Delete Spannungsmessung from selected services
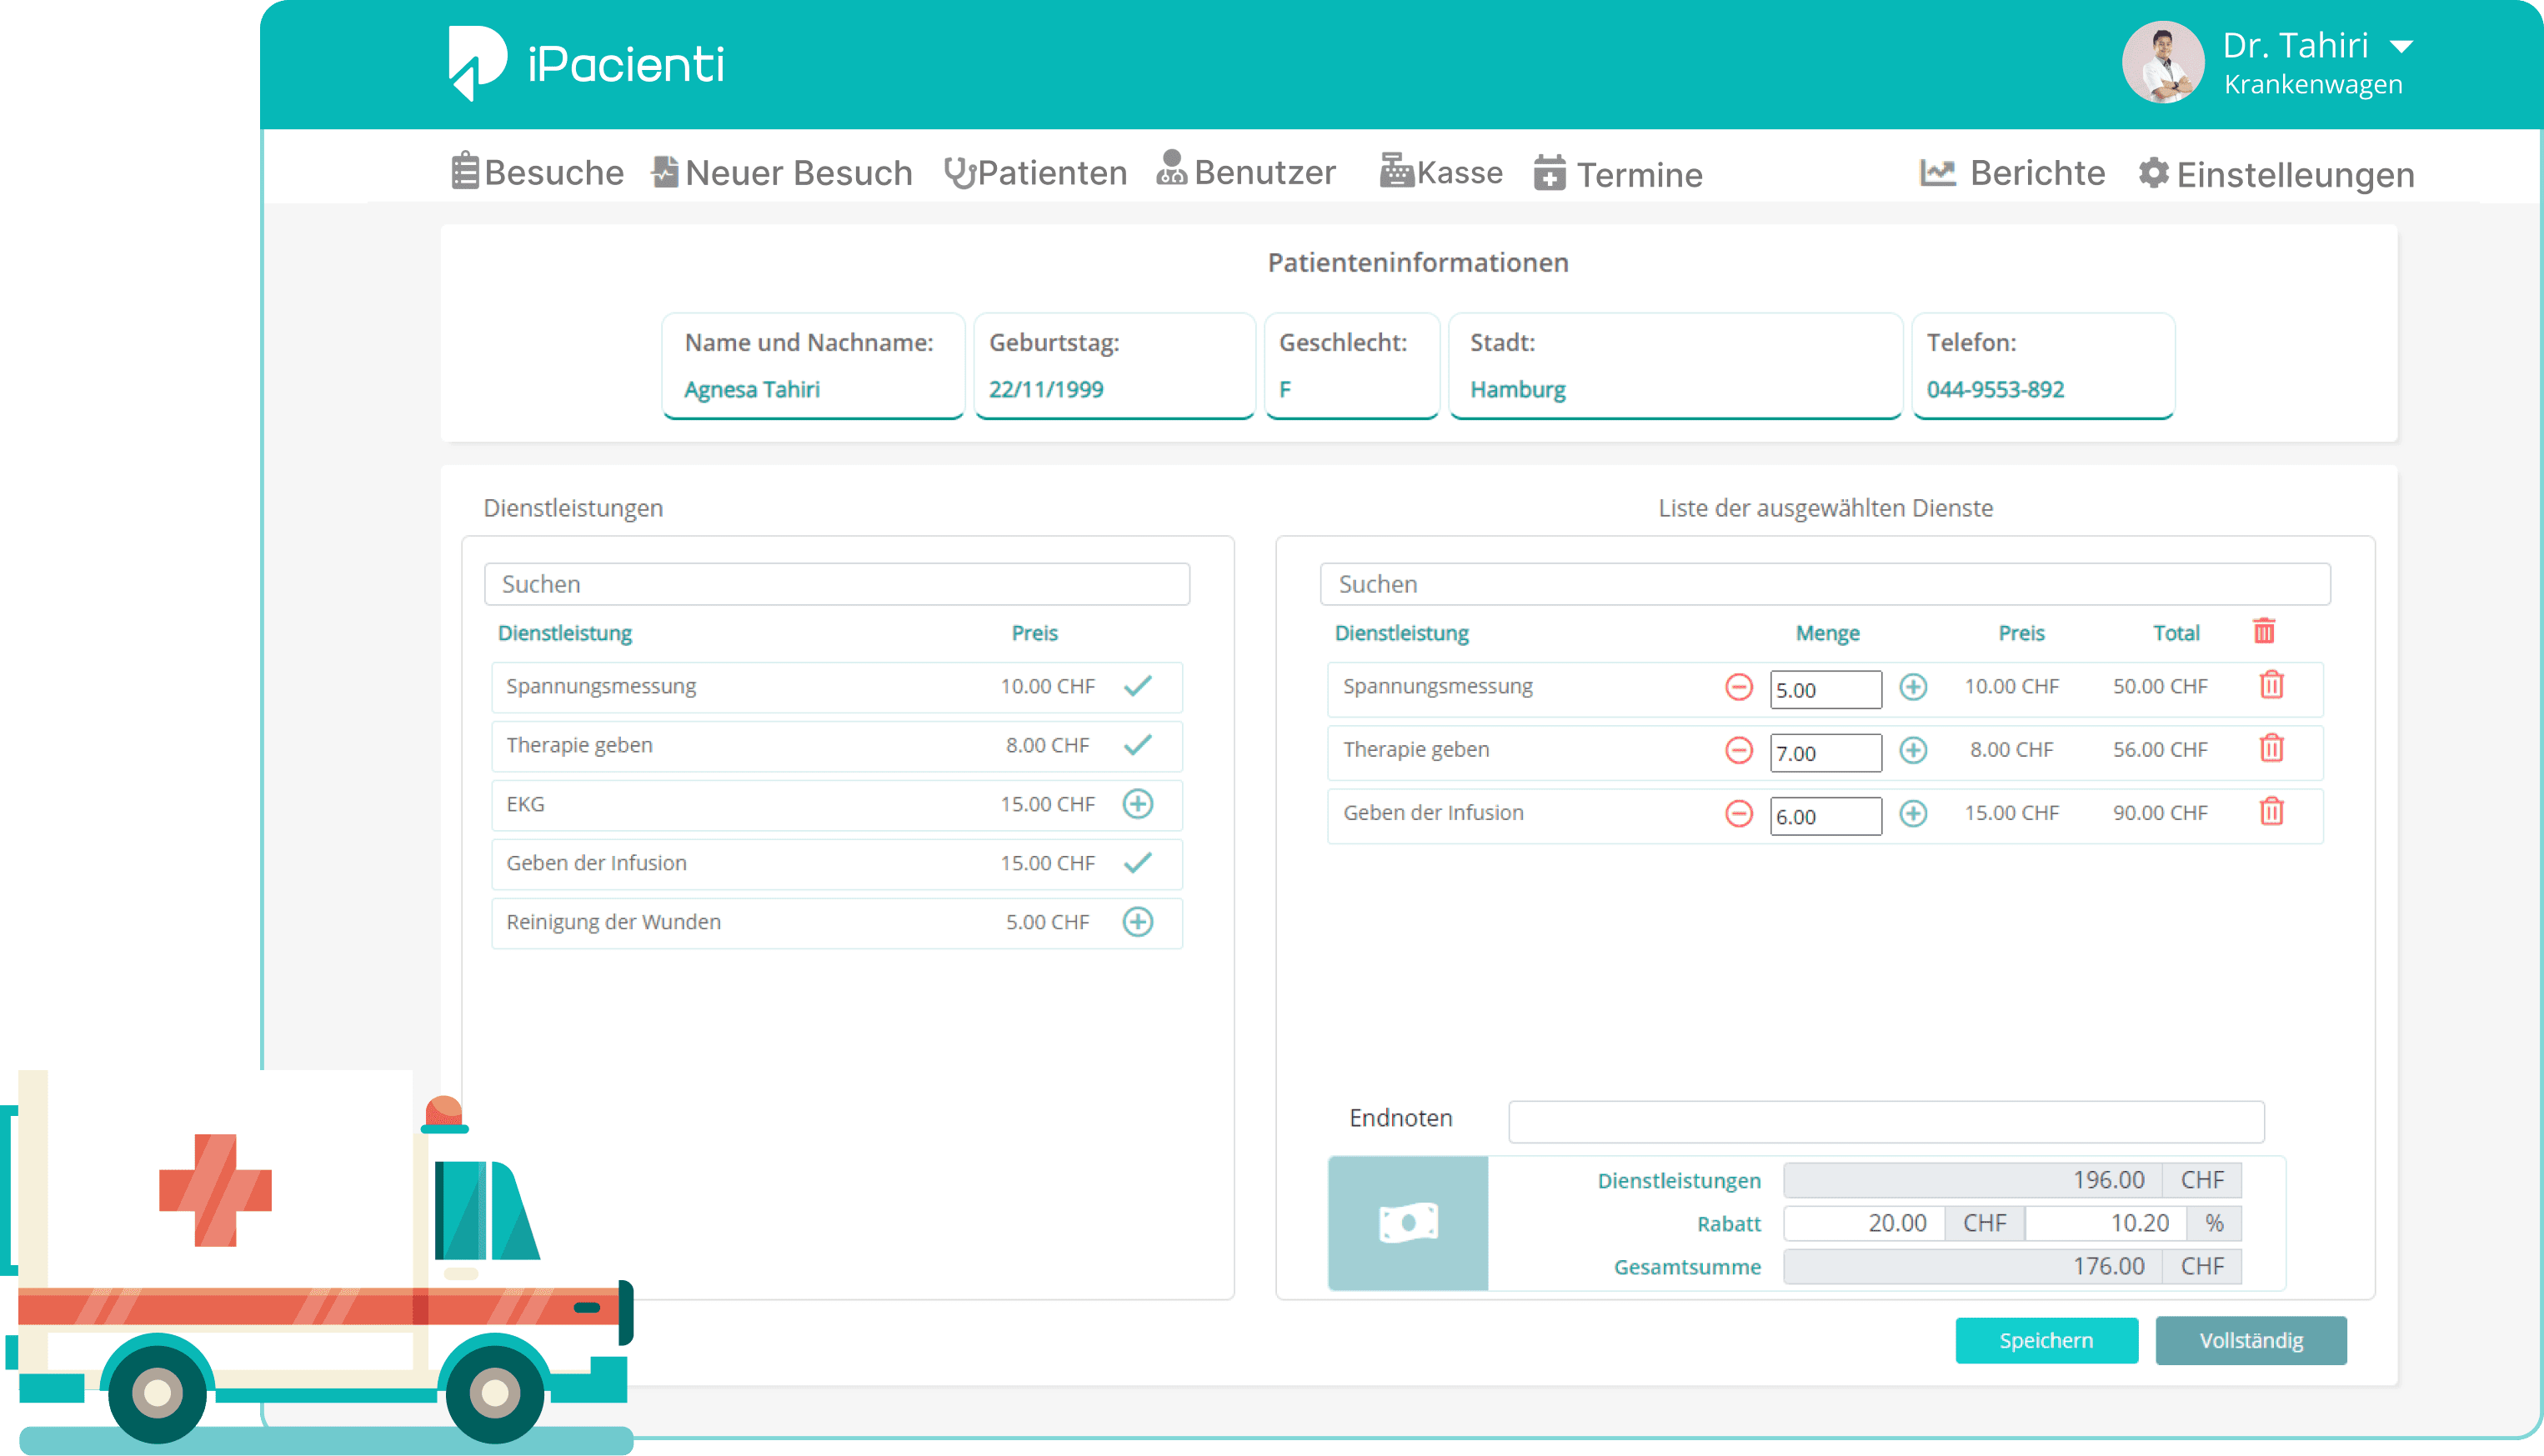 2271,686
